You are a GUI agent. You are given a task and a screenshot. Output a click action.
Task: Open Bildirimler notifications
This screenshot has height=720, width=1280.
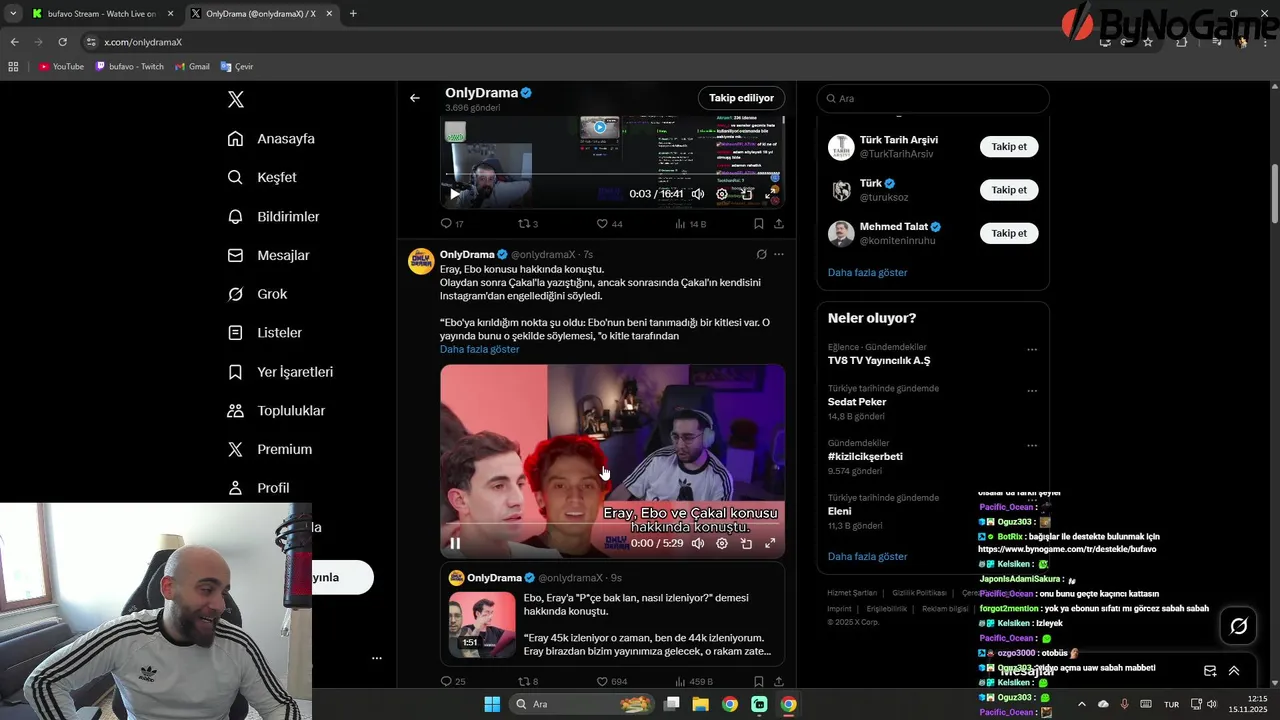pos(273,216)
